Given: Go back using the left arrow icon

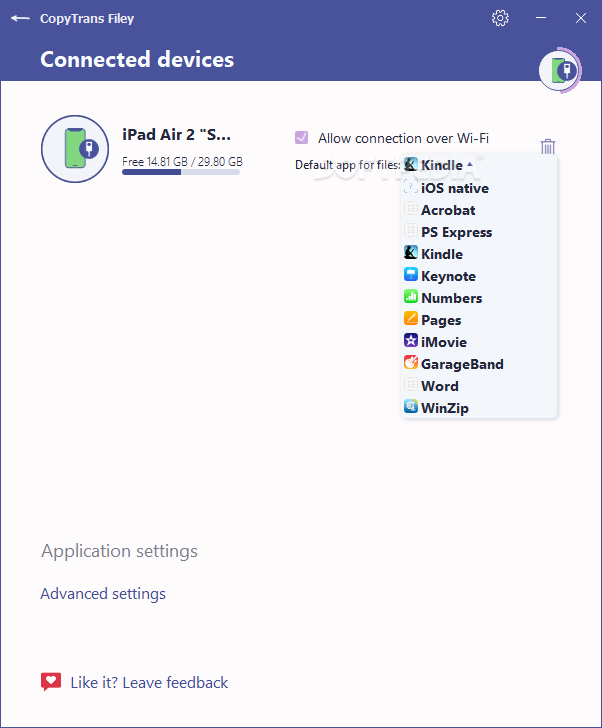Looking at the screenshot, I should point(20,19).
